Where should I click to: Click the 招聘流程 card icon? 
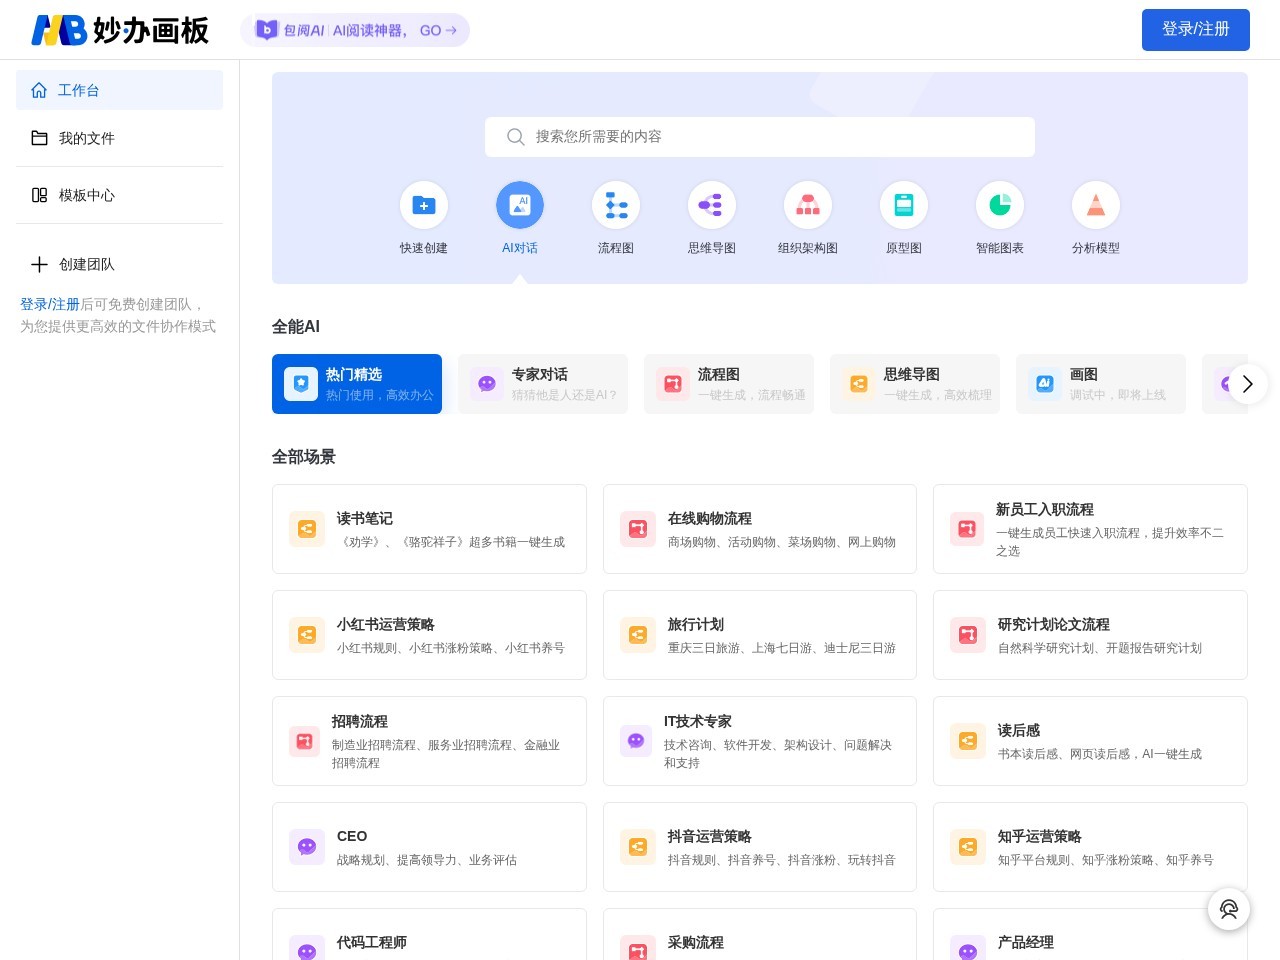(x=305, y=741)
